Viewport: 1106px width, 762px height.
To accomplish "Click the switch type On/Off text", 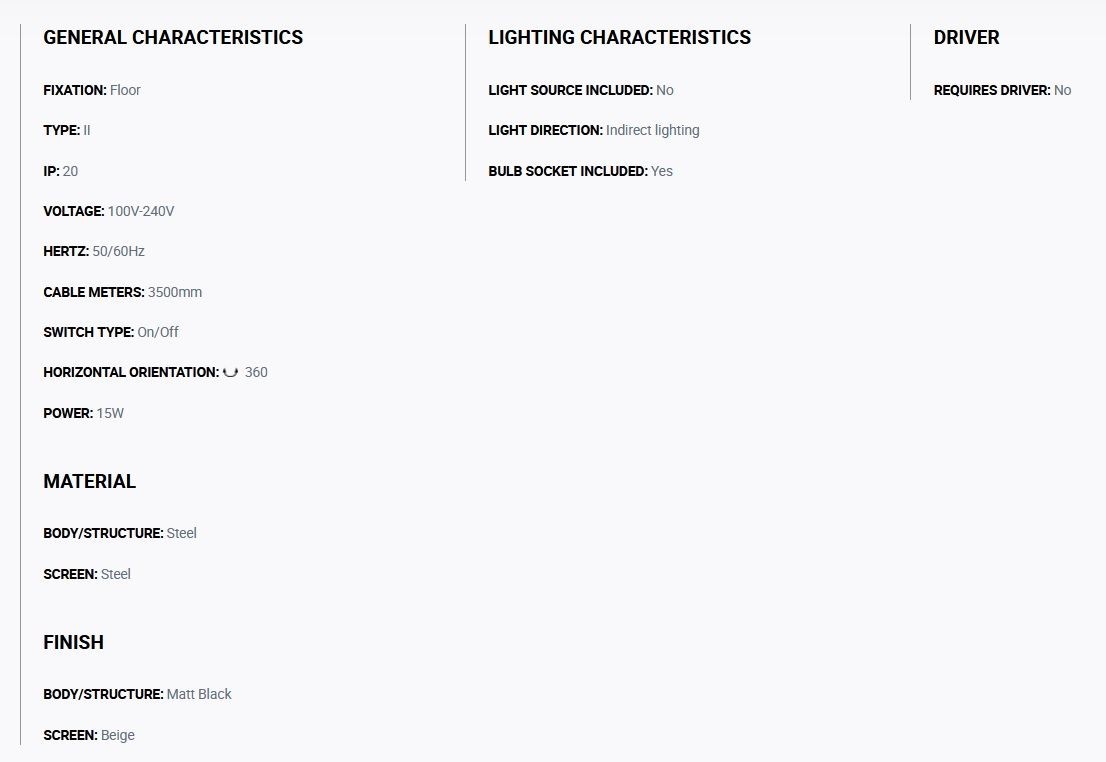I will [x=158, y=332].
